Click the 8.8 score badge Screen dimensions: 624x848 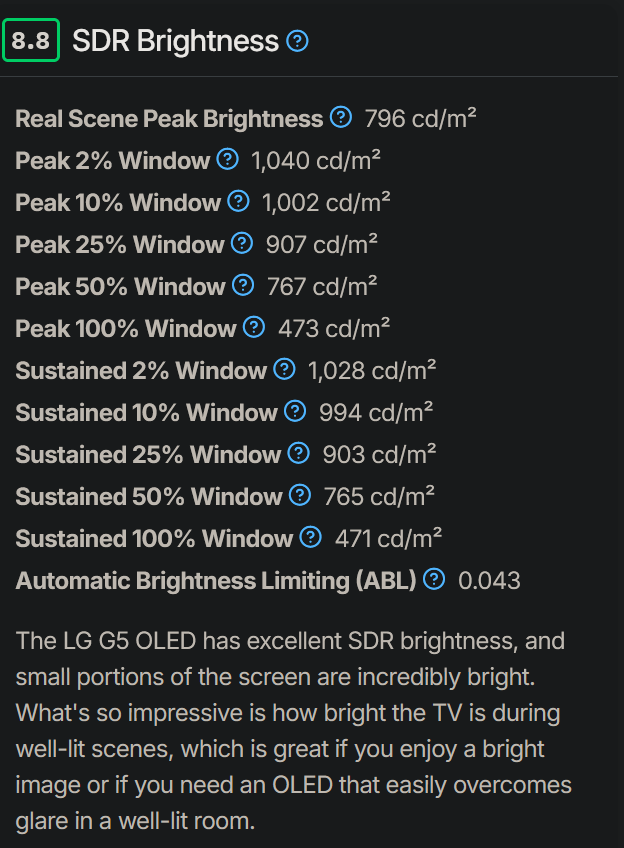pos(31,41)
